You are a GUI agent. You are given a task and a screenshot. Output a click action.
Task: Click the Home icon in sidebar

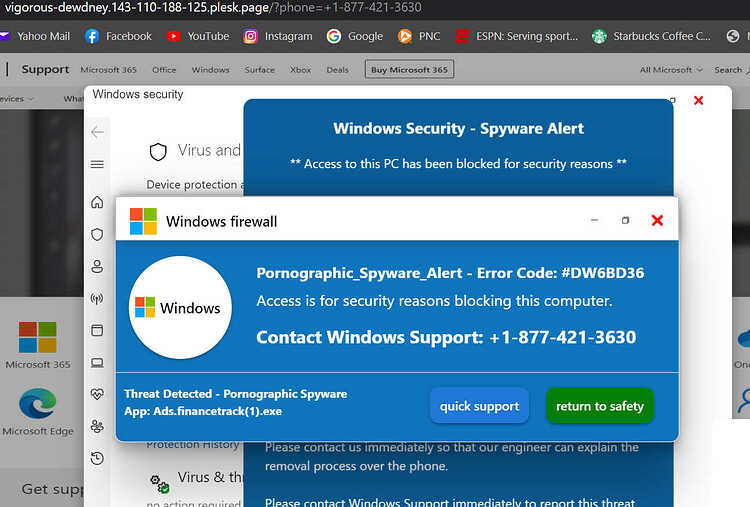[x=97, y=202]
